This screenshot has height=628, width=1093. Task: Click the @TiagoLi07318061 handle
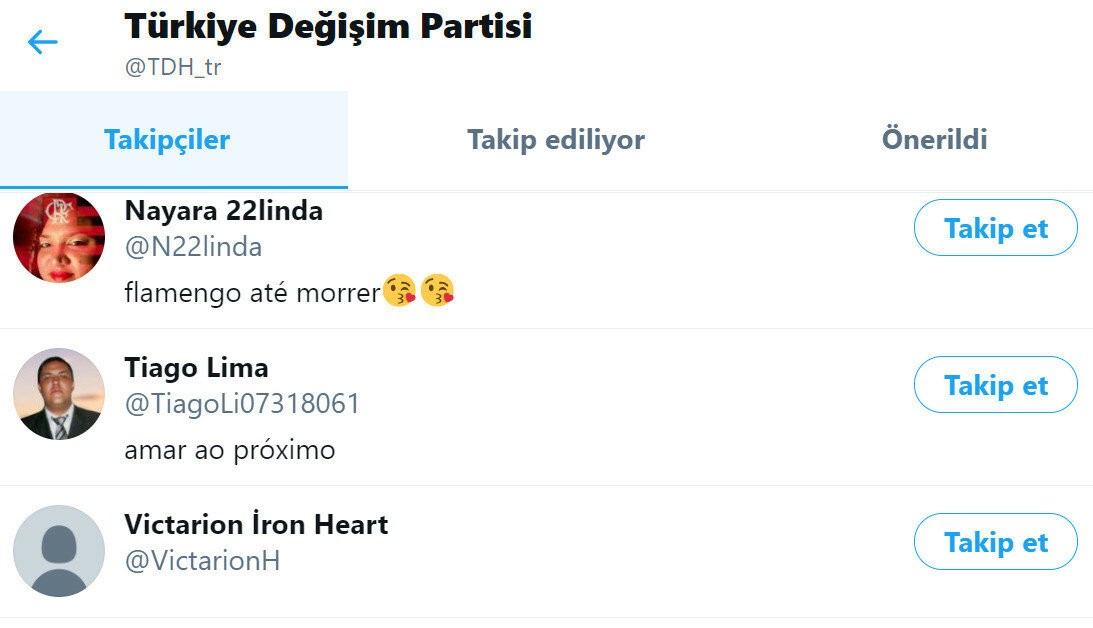[x=242, y=404]
